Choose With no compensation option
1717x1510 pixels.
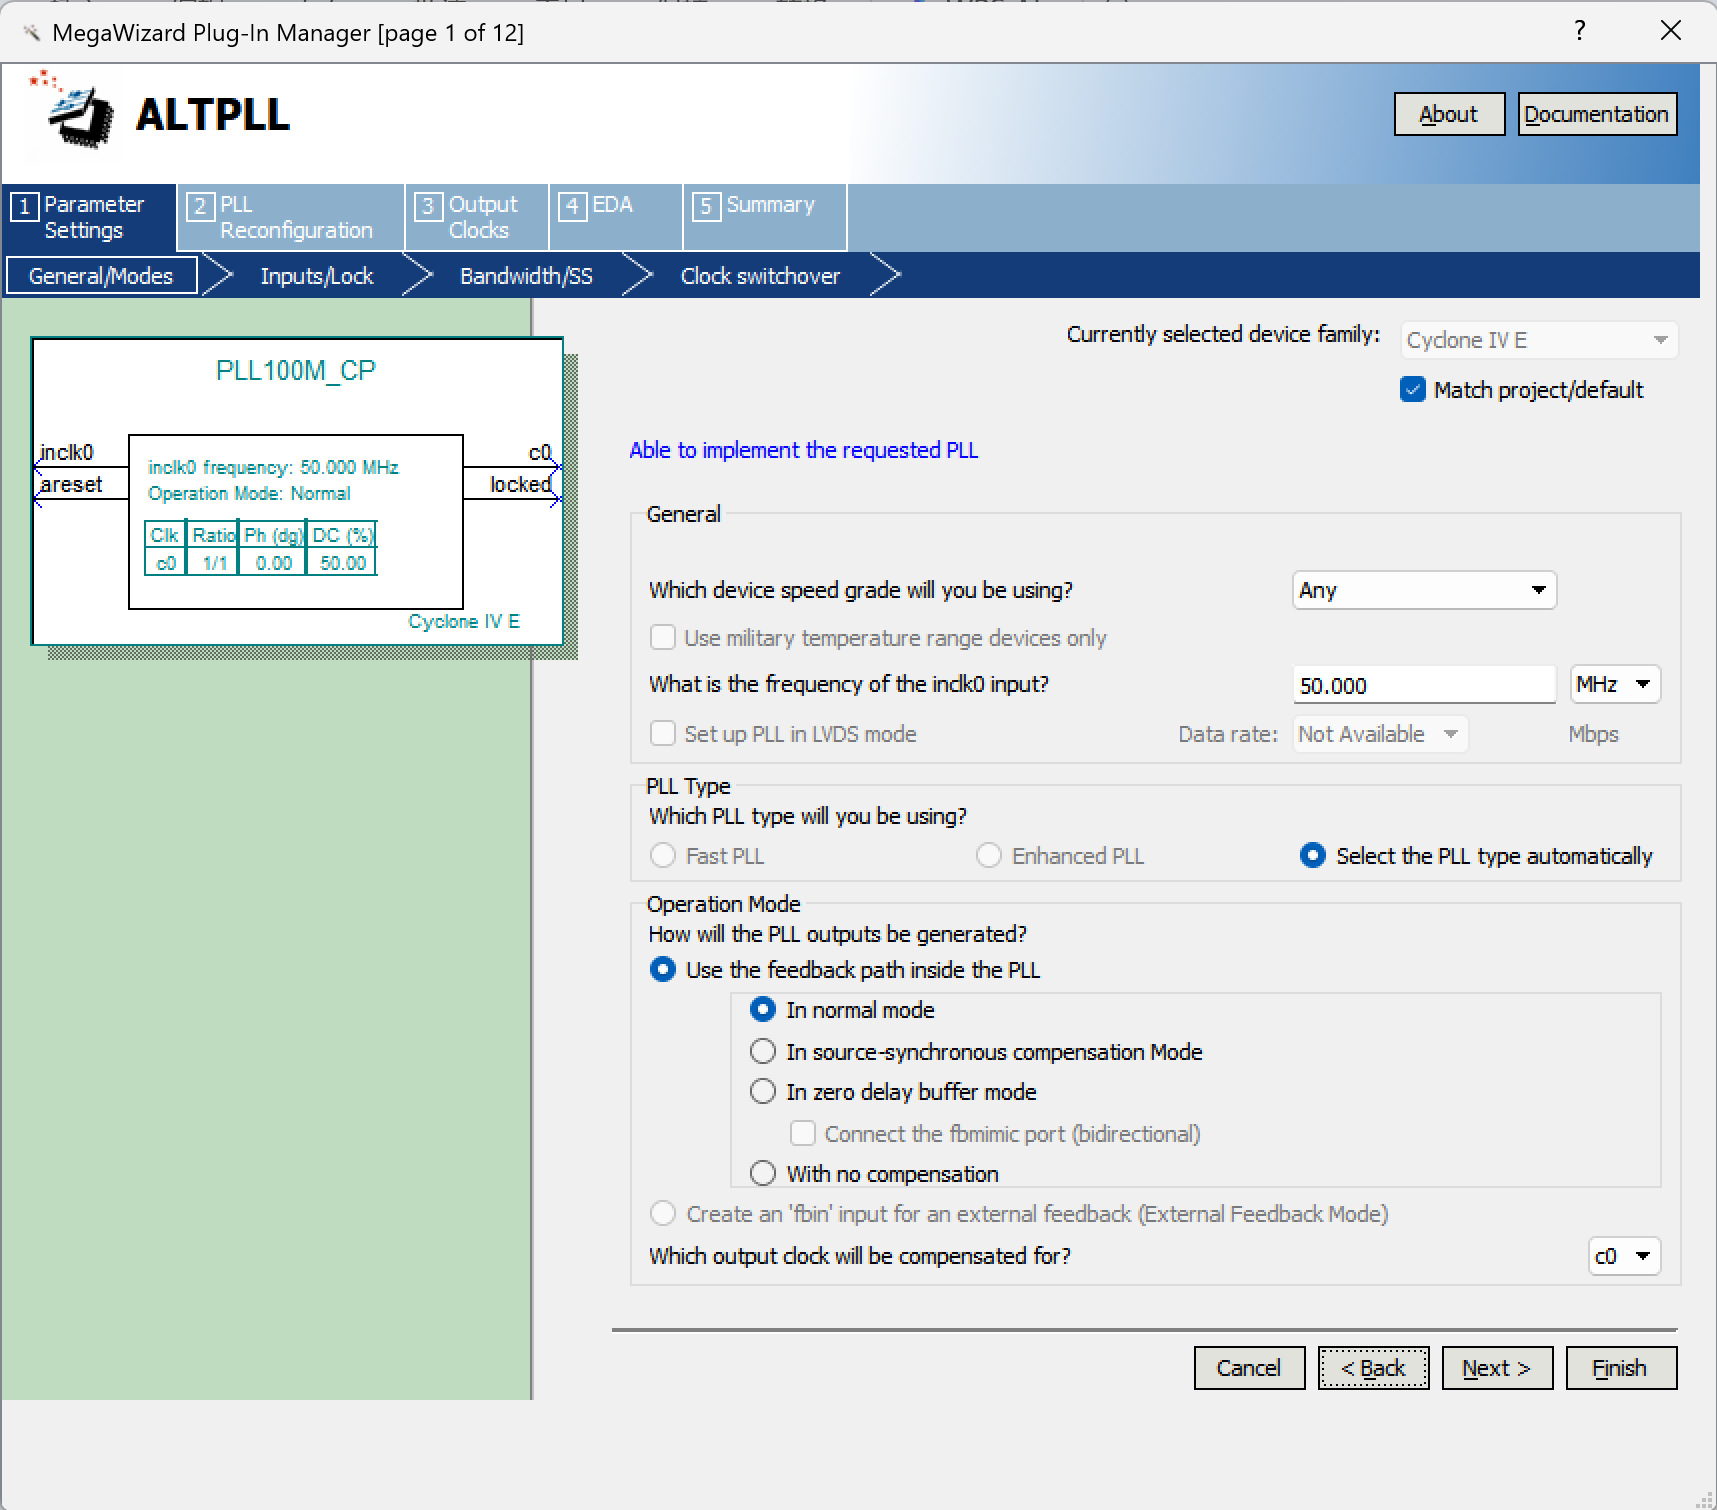click(762, 1174)
